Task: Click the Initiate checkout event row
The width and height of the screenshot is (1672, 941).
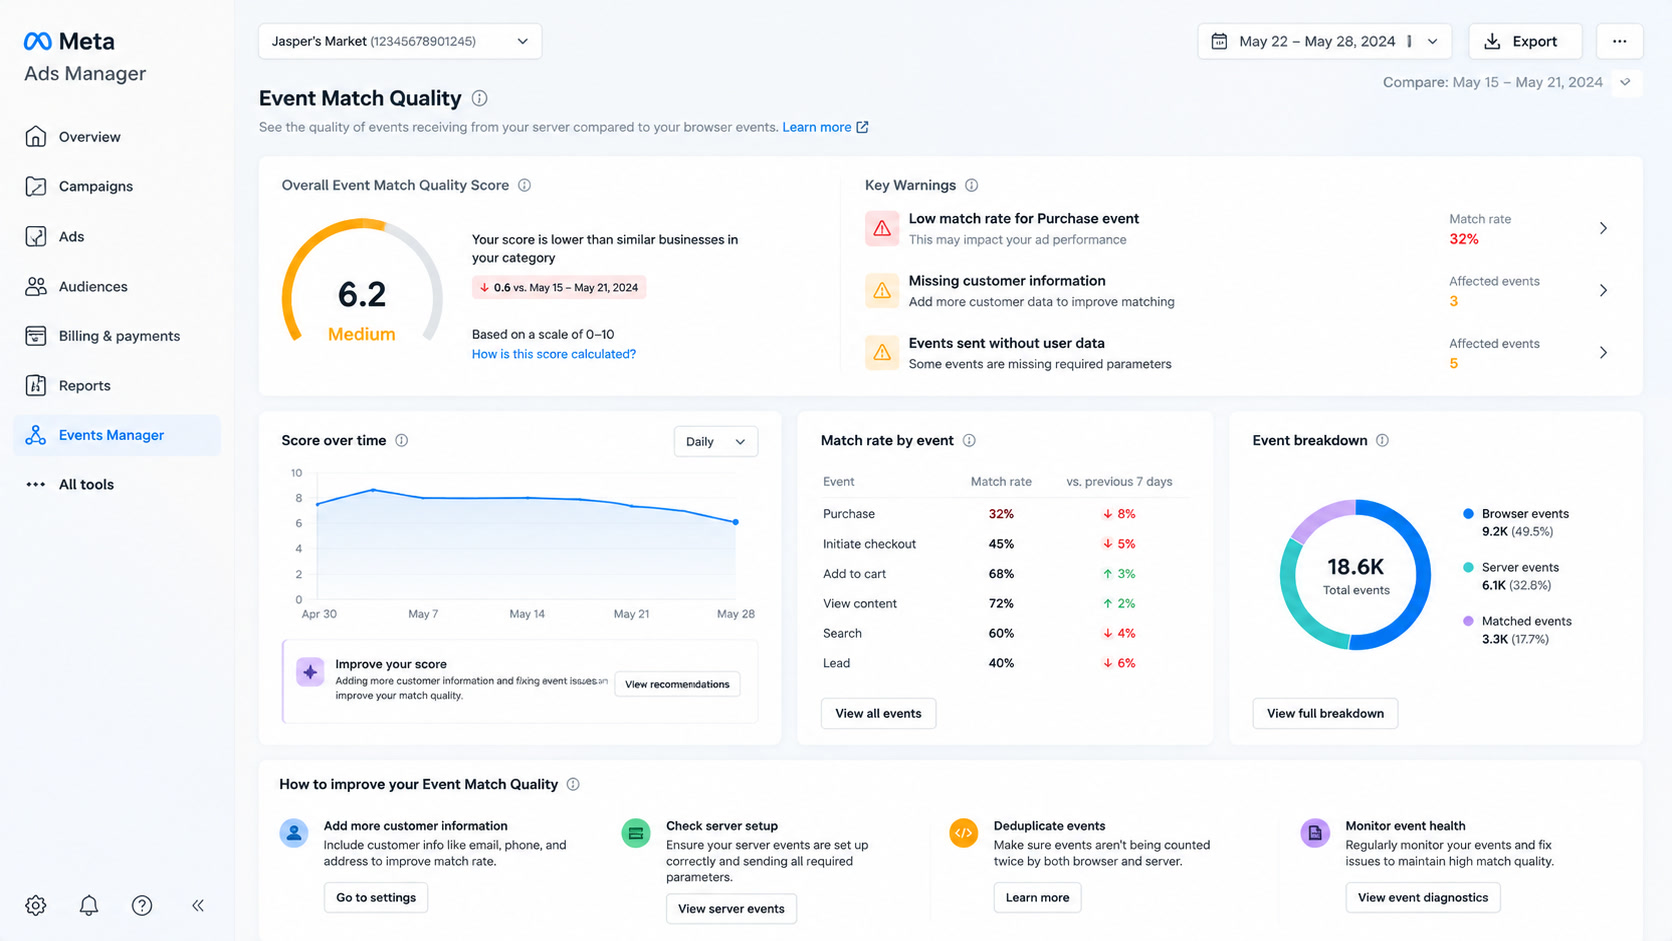Action: pos(1005,544)
